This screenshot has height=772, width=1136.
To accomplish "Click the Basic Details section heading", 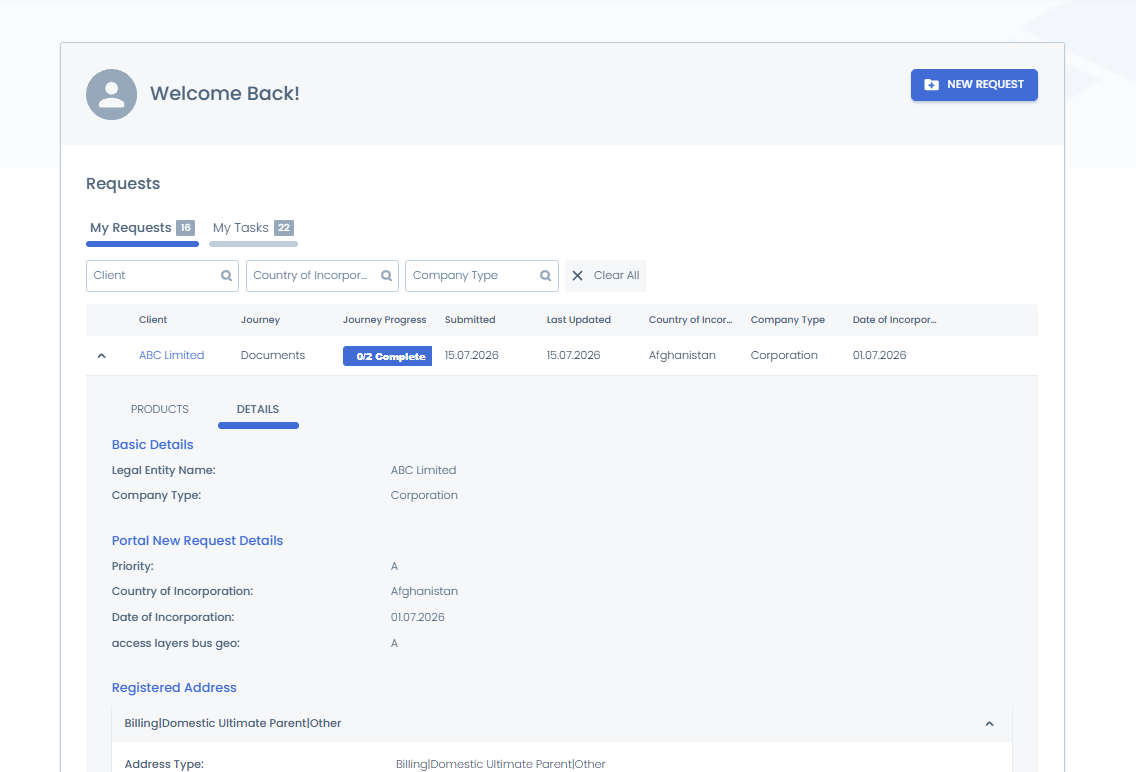I will click(x=152, y=445).
